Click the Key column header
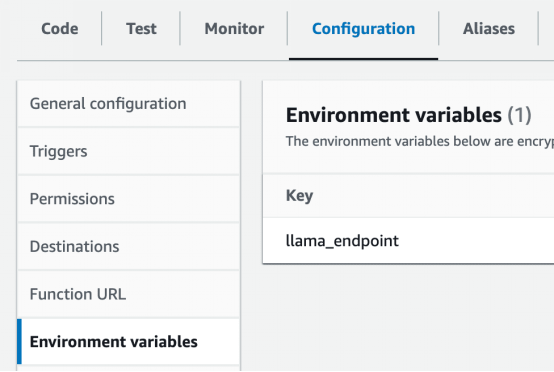 pyautogui.click(x=299, y=196)
